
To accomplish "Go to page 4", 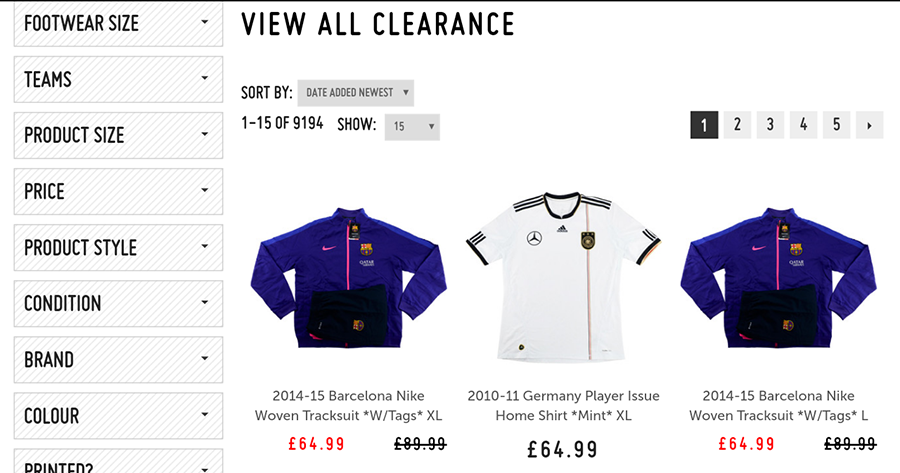I will coord(803,125).
